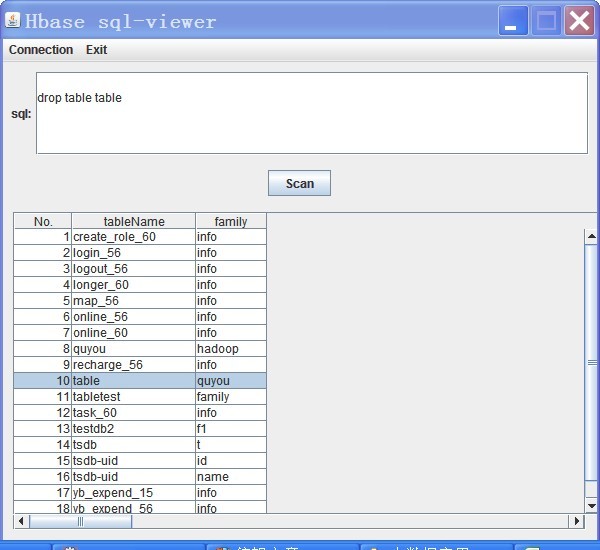Maximize the Hbase sql-viewer window
This screenshot has height=550, width=600.
point(546,21)
